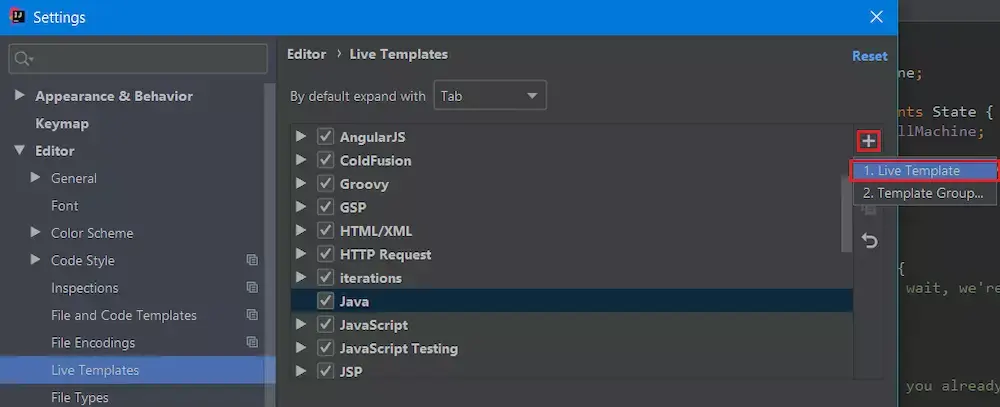Uncheck the AngularJS template group
1000x407 pixels.
click(x=325, y=136)
